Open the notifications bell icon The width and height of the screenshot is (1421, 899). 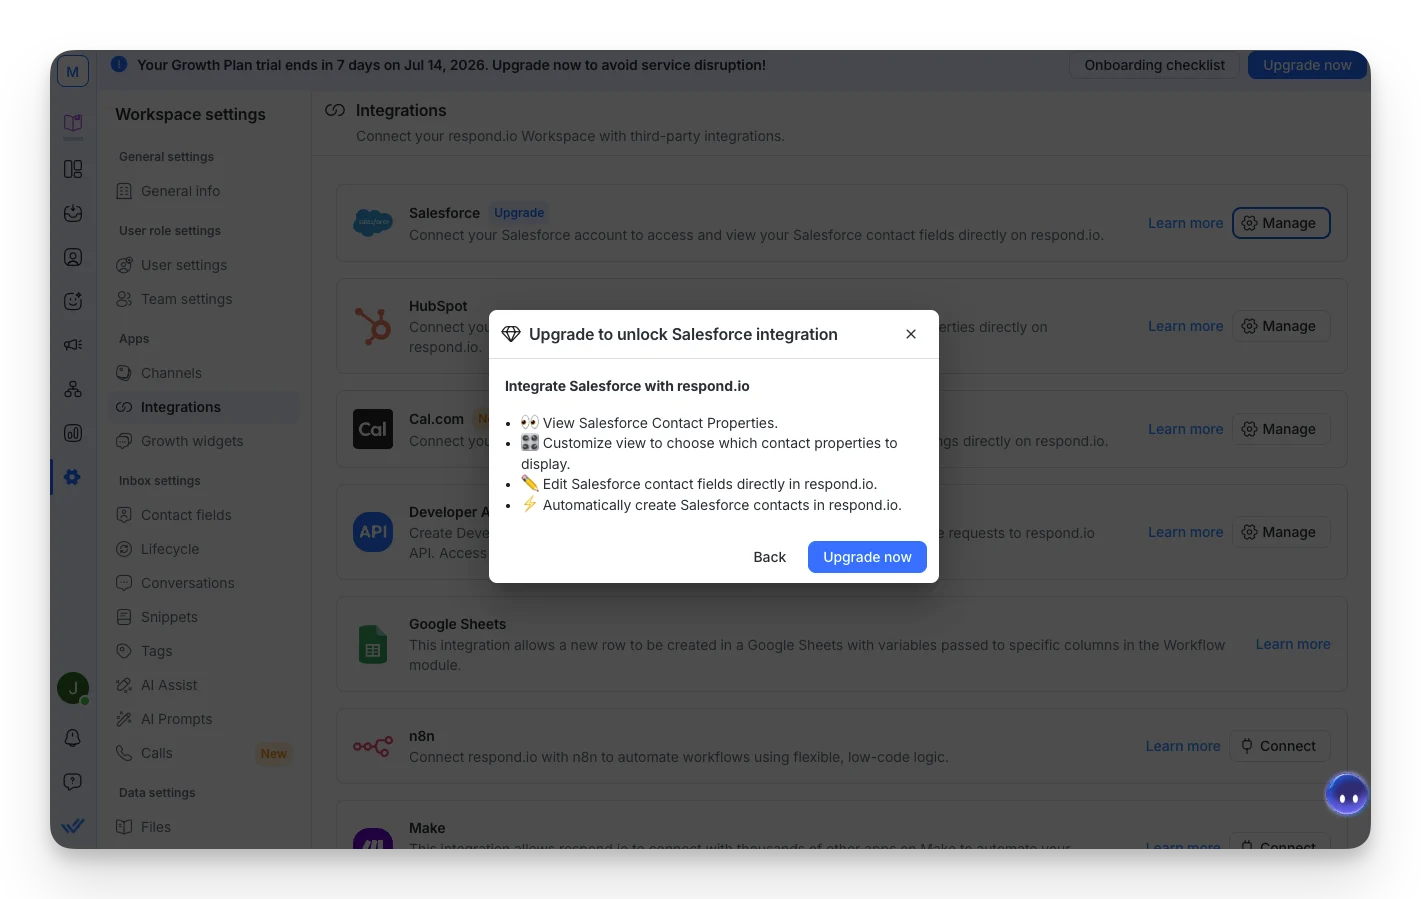pyautogui.click(x=73, y=738)
